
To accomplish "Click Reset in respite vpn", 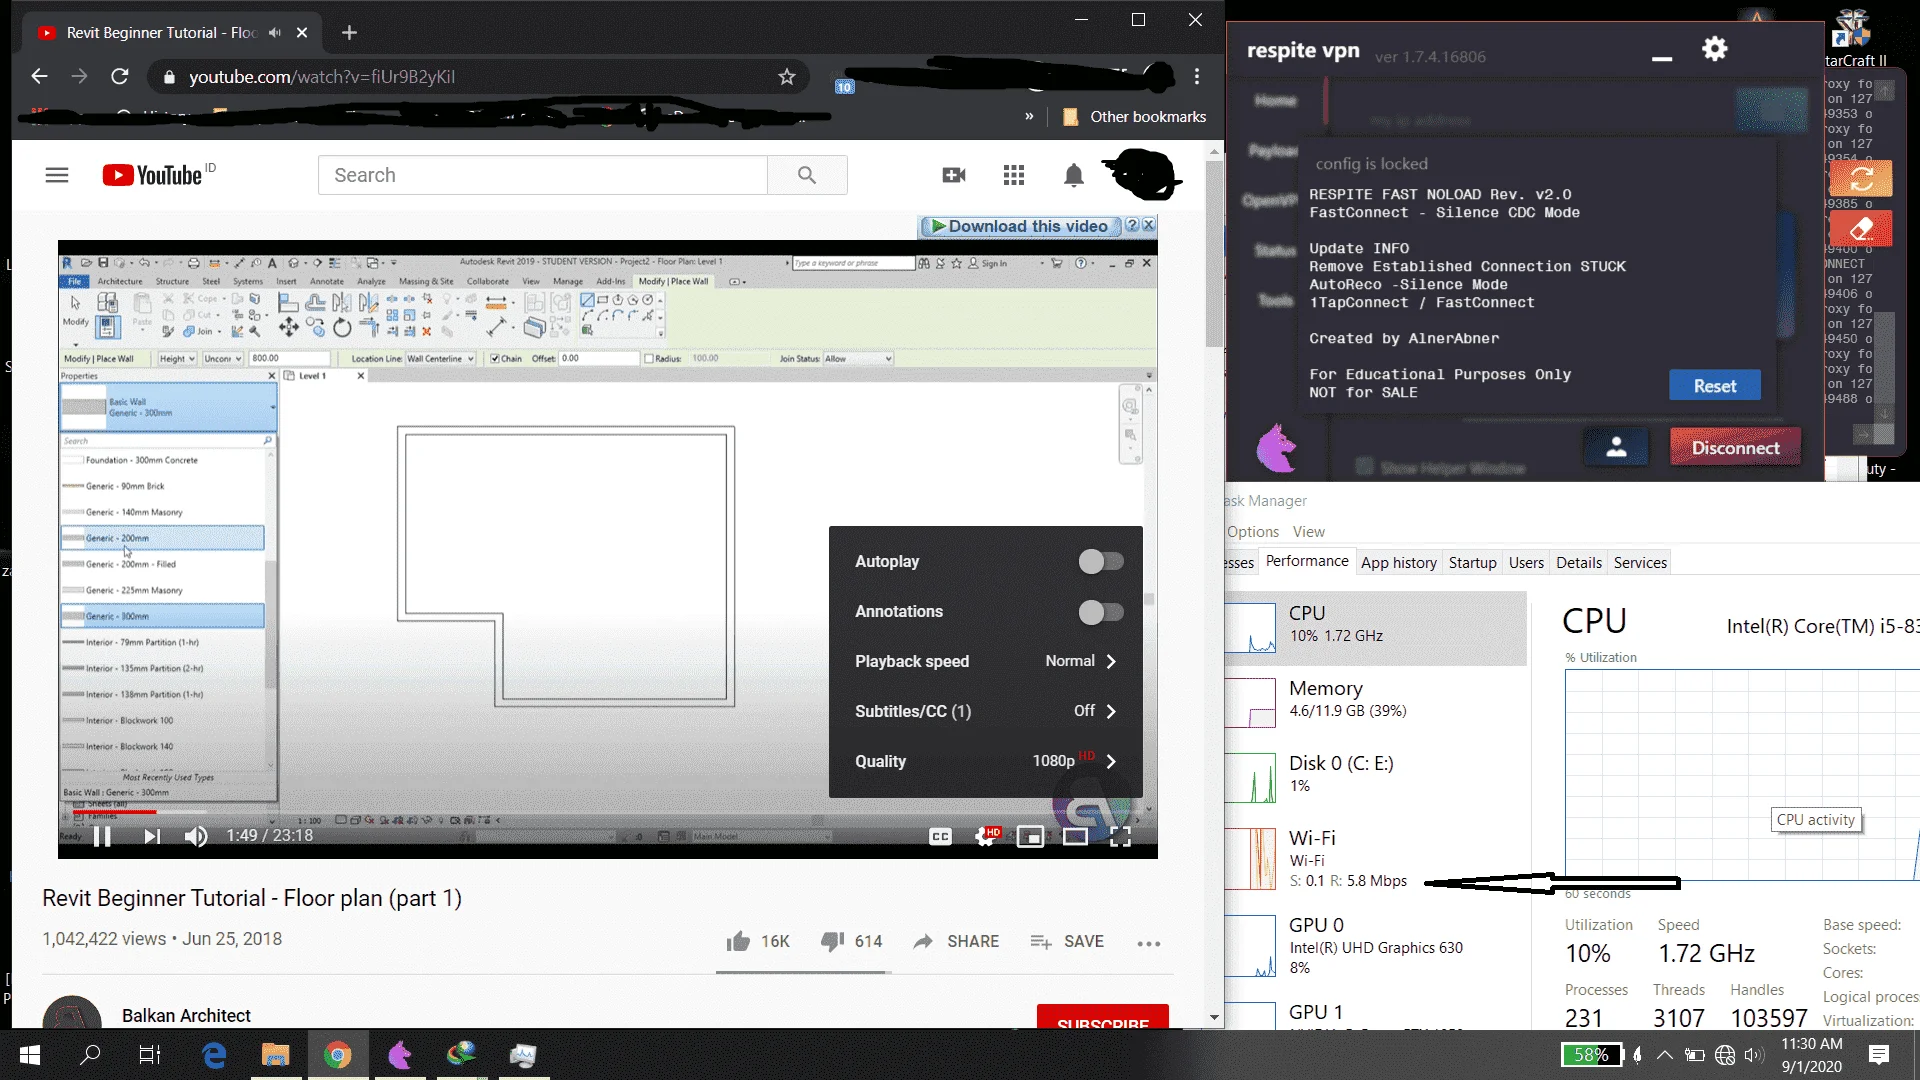I will click(x=1715, y=386).
